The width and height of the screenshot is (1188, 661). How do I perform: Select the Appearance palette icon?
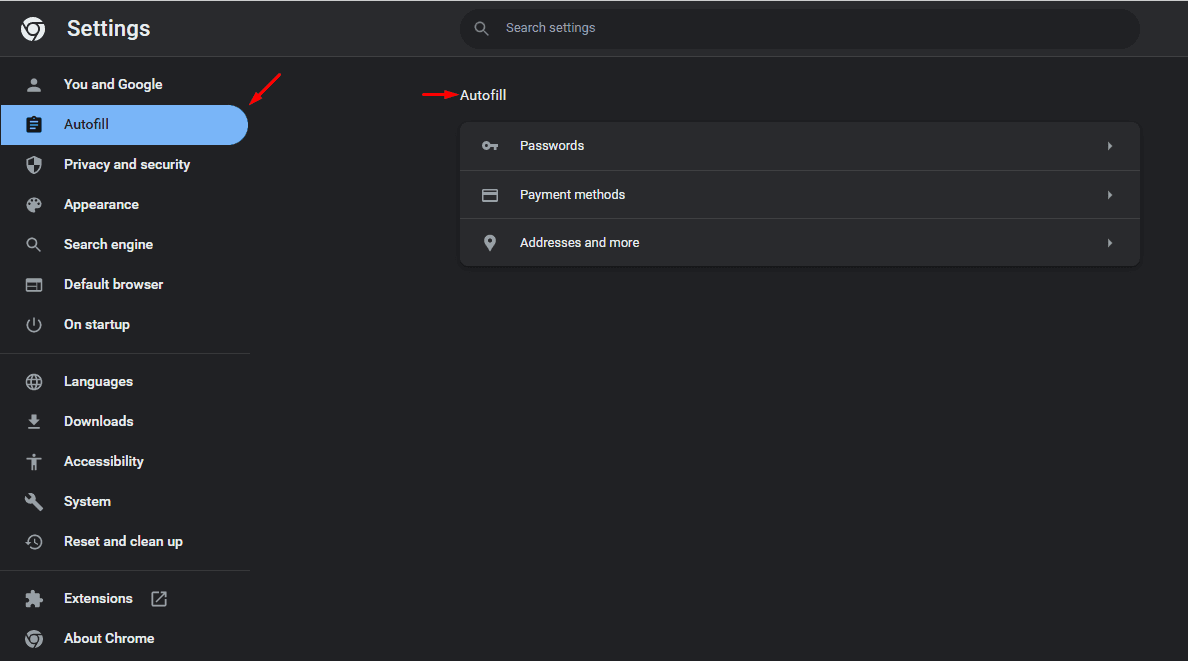click(x=34, y=204)
